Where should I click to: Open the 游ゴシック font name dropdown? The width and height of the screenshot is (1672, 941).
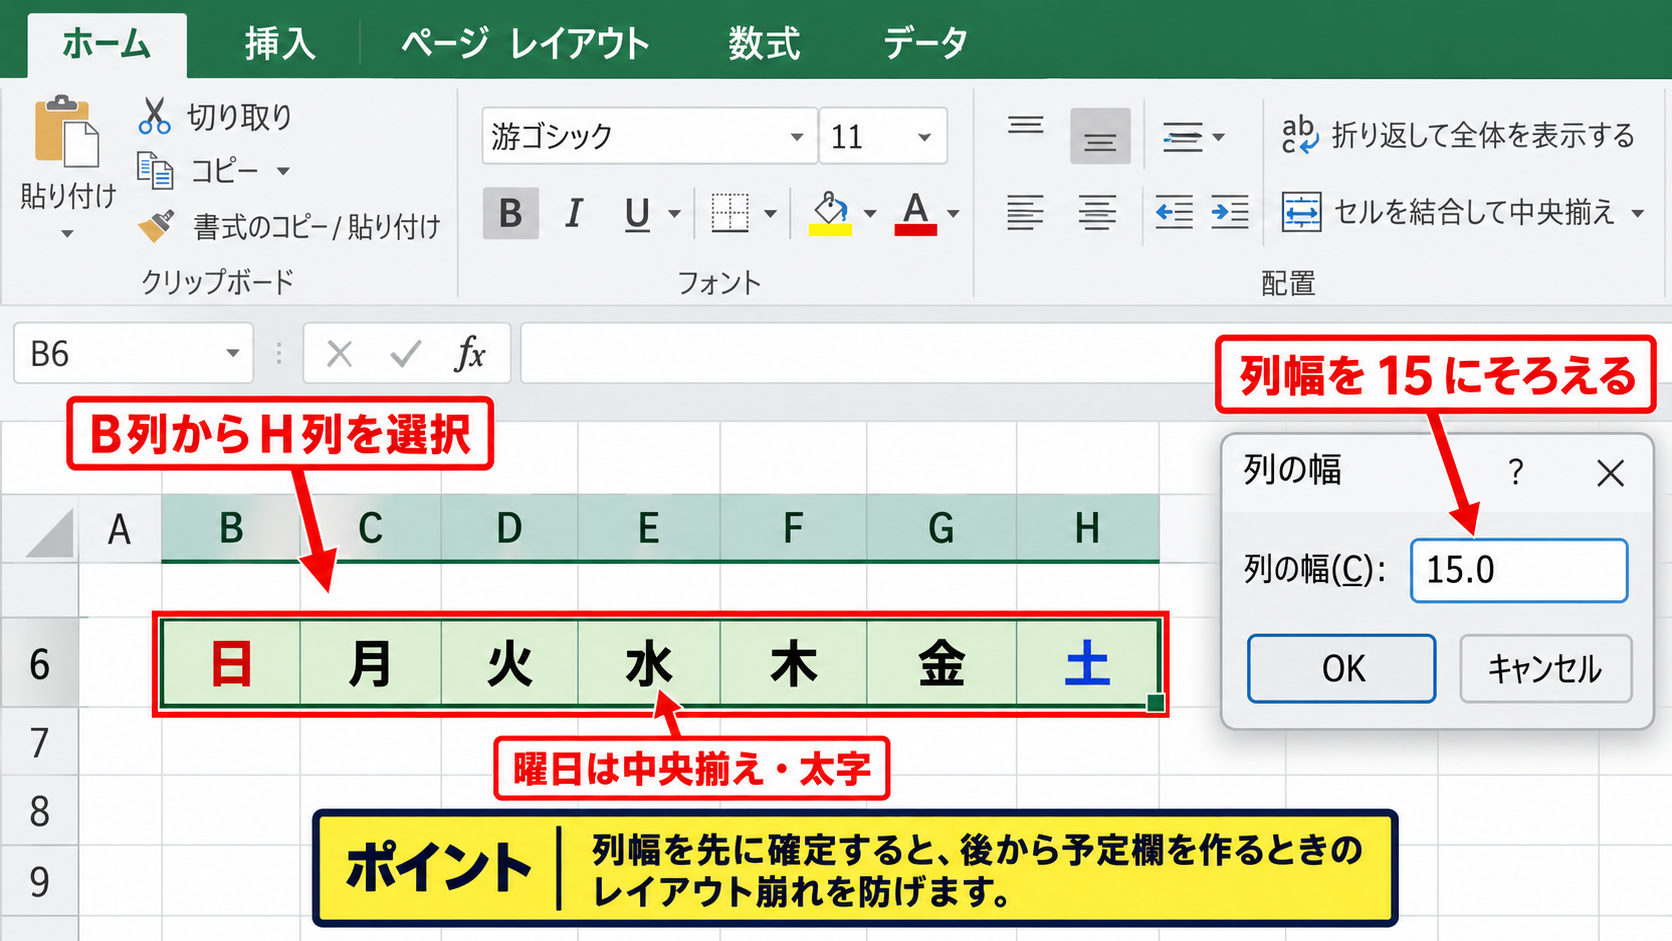point(797,137)
